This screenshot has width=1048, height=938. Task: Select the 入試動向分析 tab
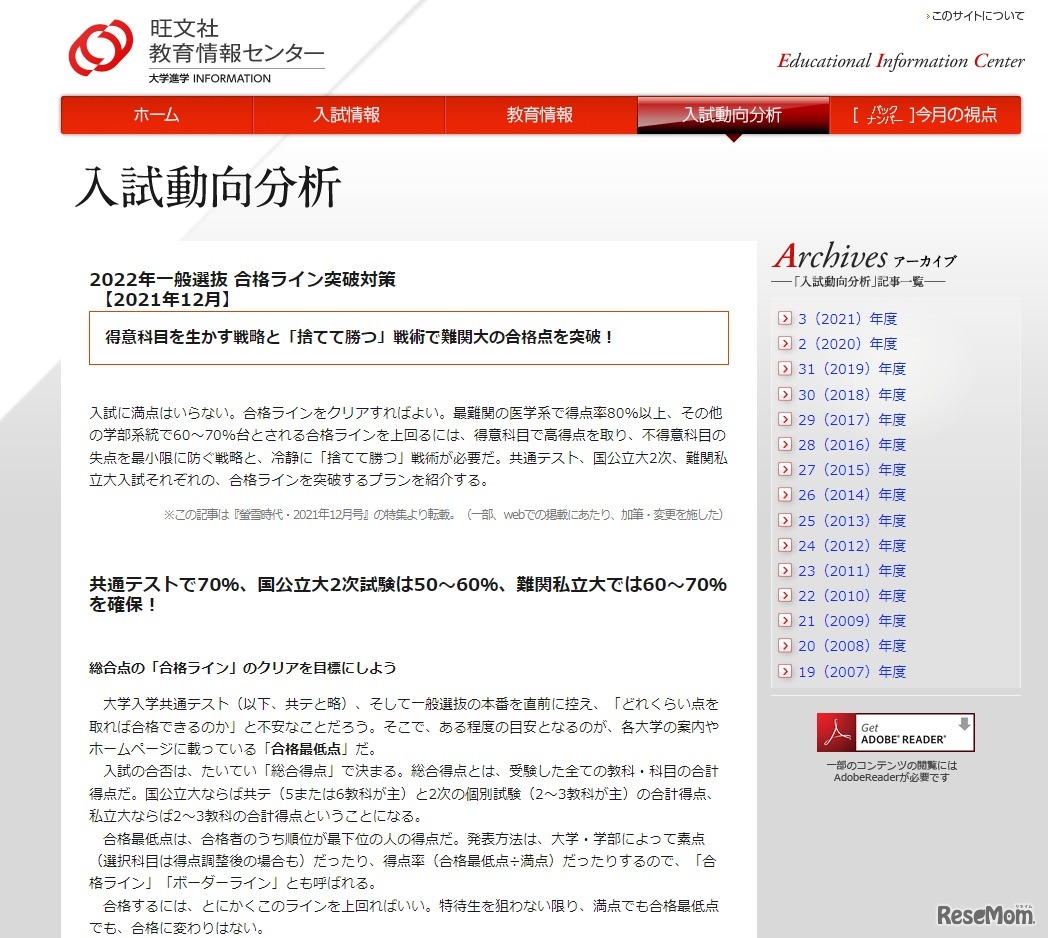732,115
